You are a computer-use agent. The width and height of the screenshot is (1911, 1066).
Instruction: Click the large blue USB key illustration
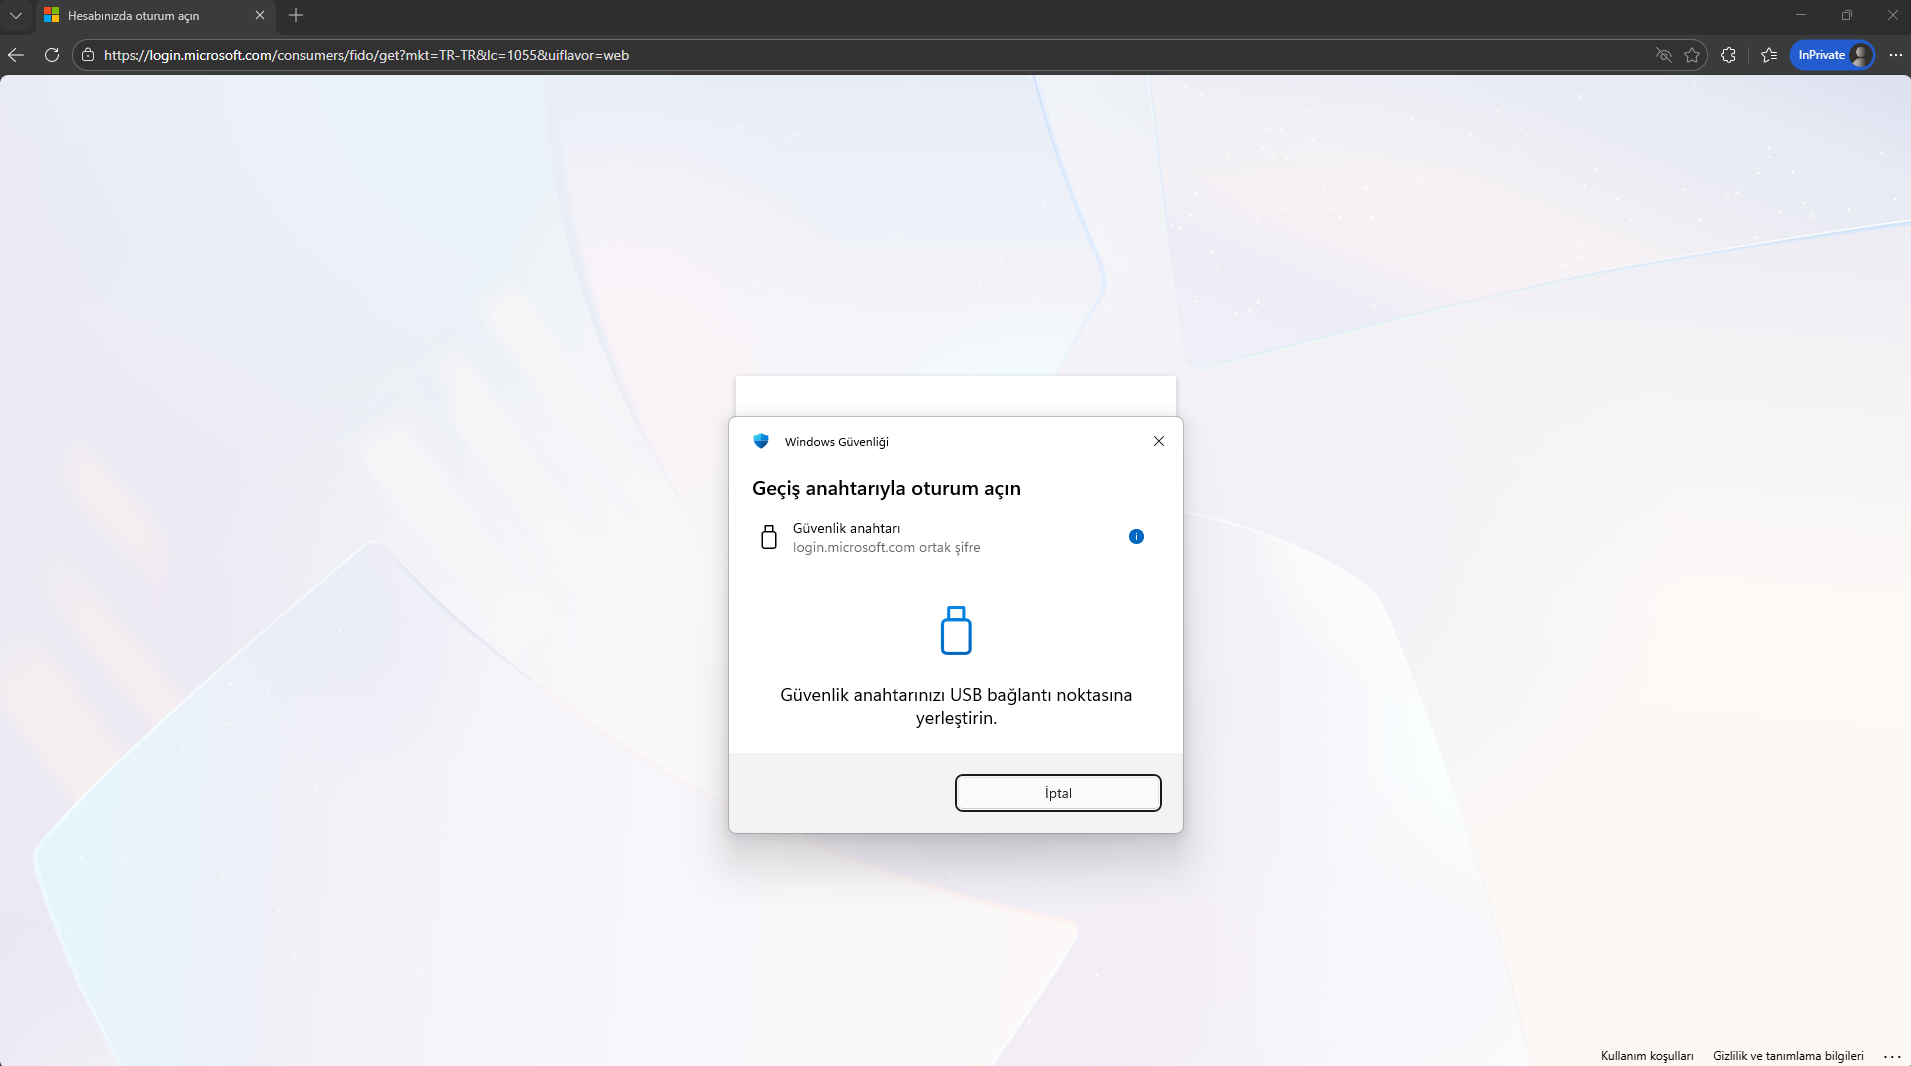[x=956, y=630]
